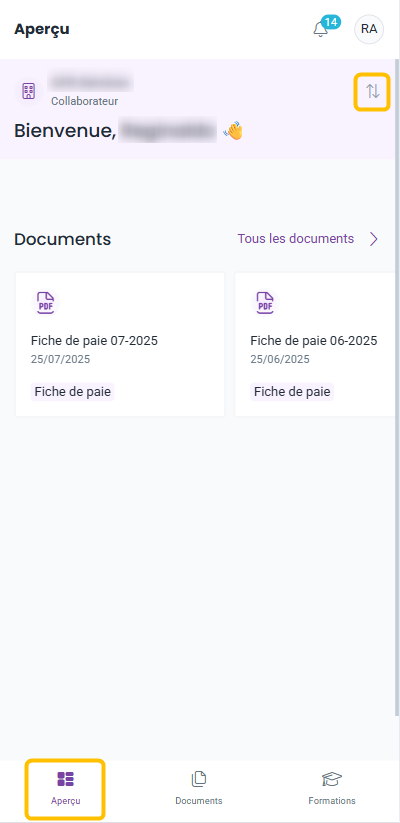The width and height of the screenshot is (400, 823).
Task: Open the notifications bell icon
Action: pyautogui.click(x=320, y=29)
